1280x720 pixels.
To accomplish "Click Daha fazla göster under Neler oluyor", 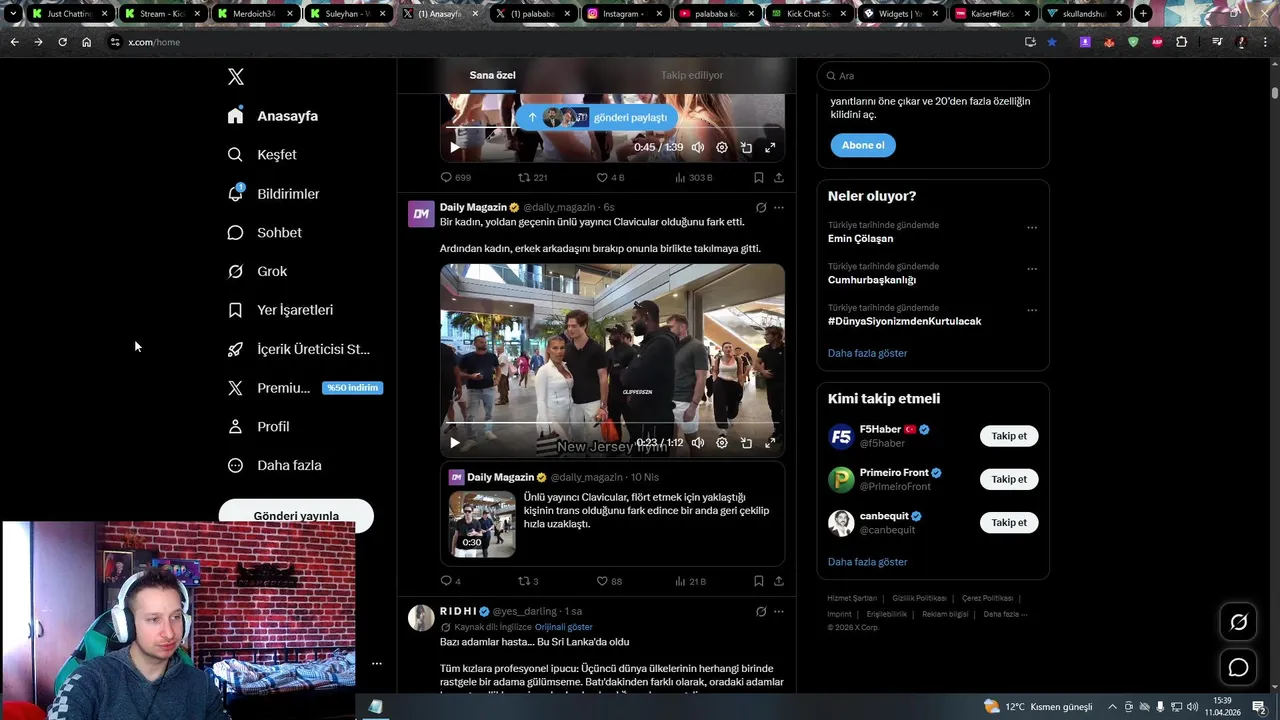I will coord(868,353).
